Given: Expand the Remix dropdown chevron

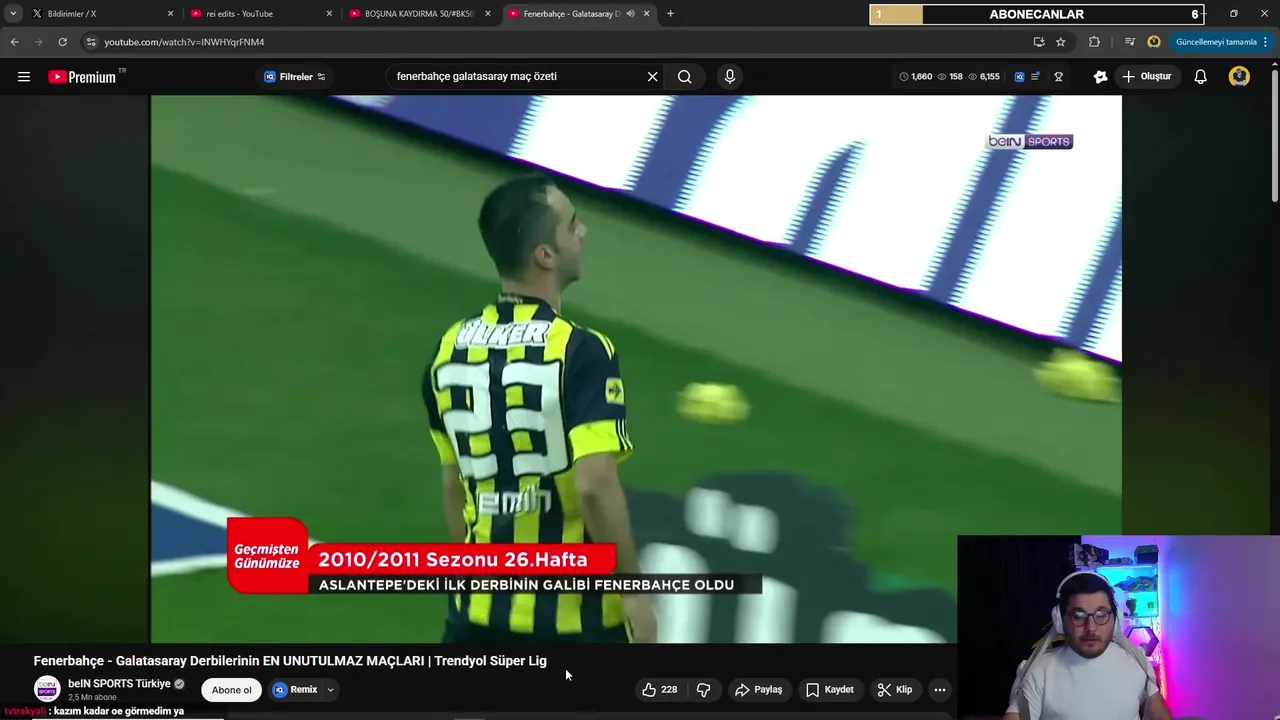Looking at the screenshot, I should pyautogui.click(x=330, y=690).
